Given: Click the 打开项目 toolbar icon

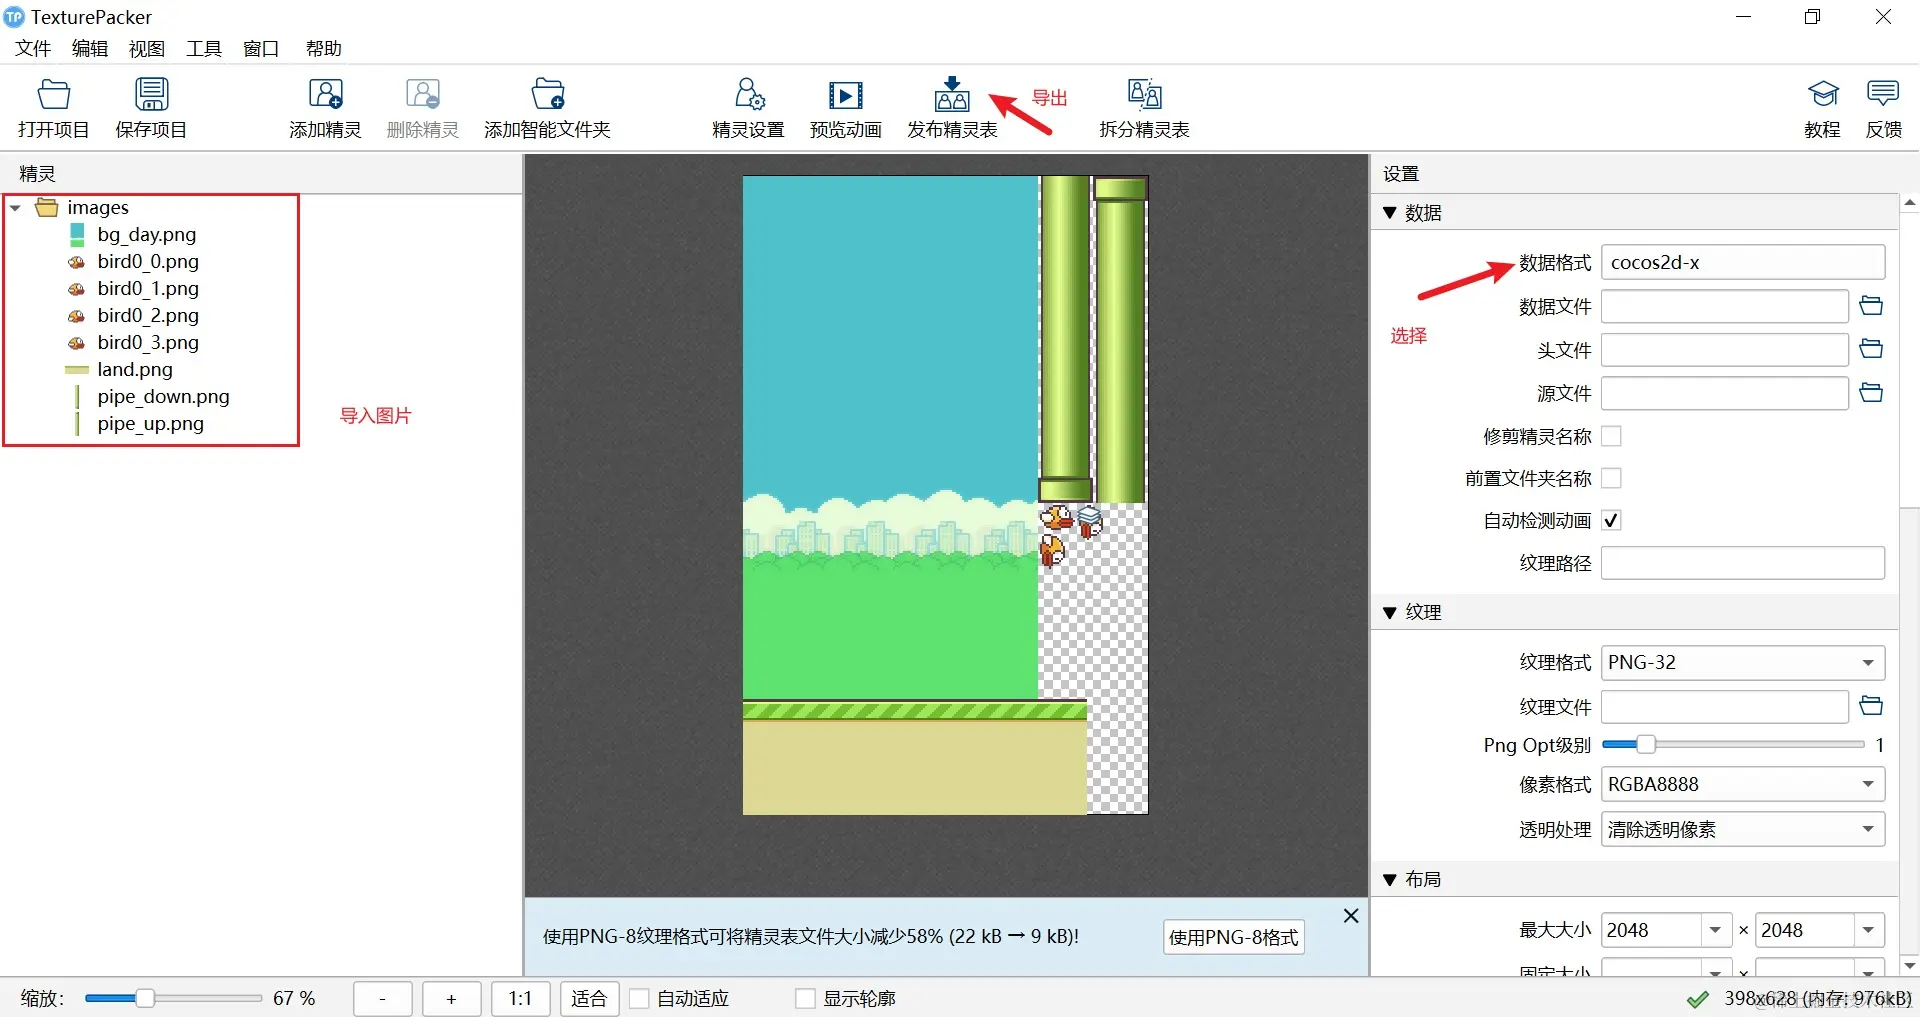Looking at the screenshot, I should point(54,95).
